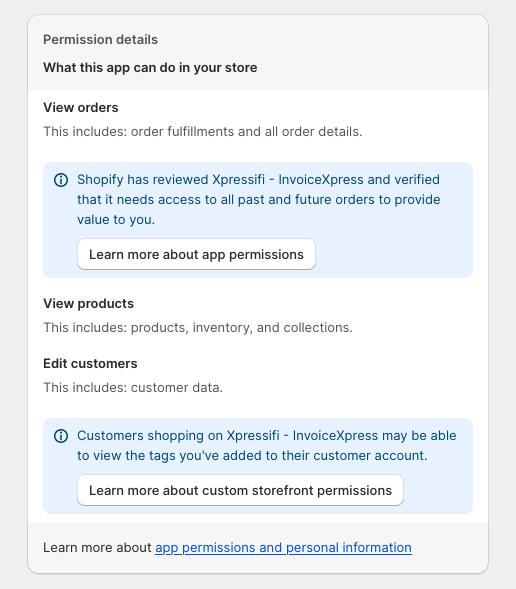Click empty blue area right of app permissions button
Screen dimensions: 516x589
[392, 254]
